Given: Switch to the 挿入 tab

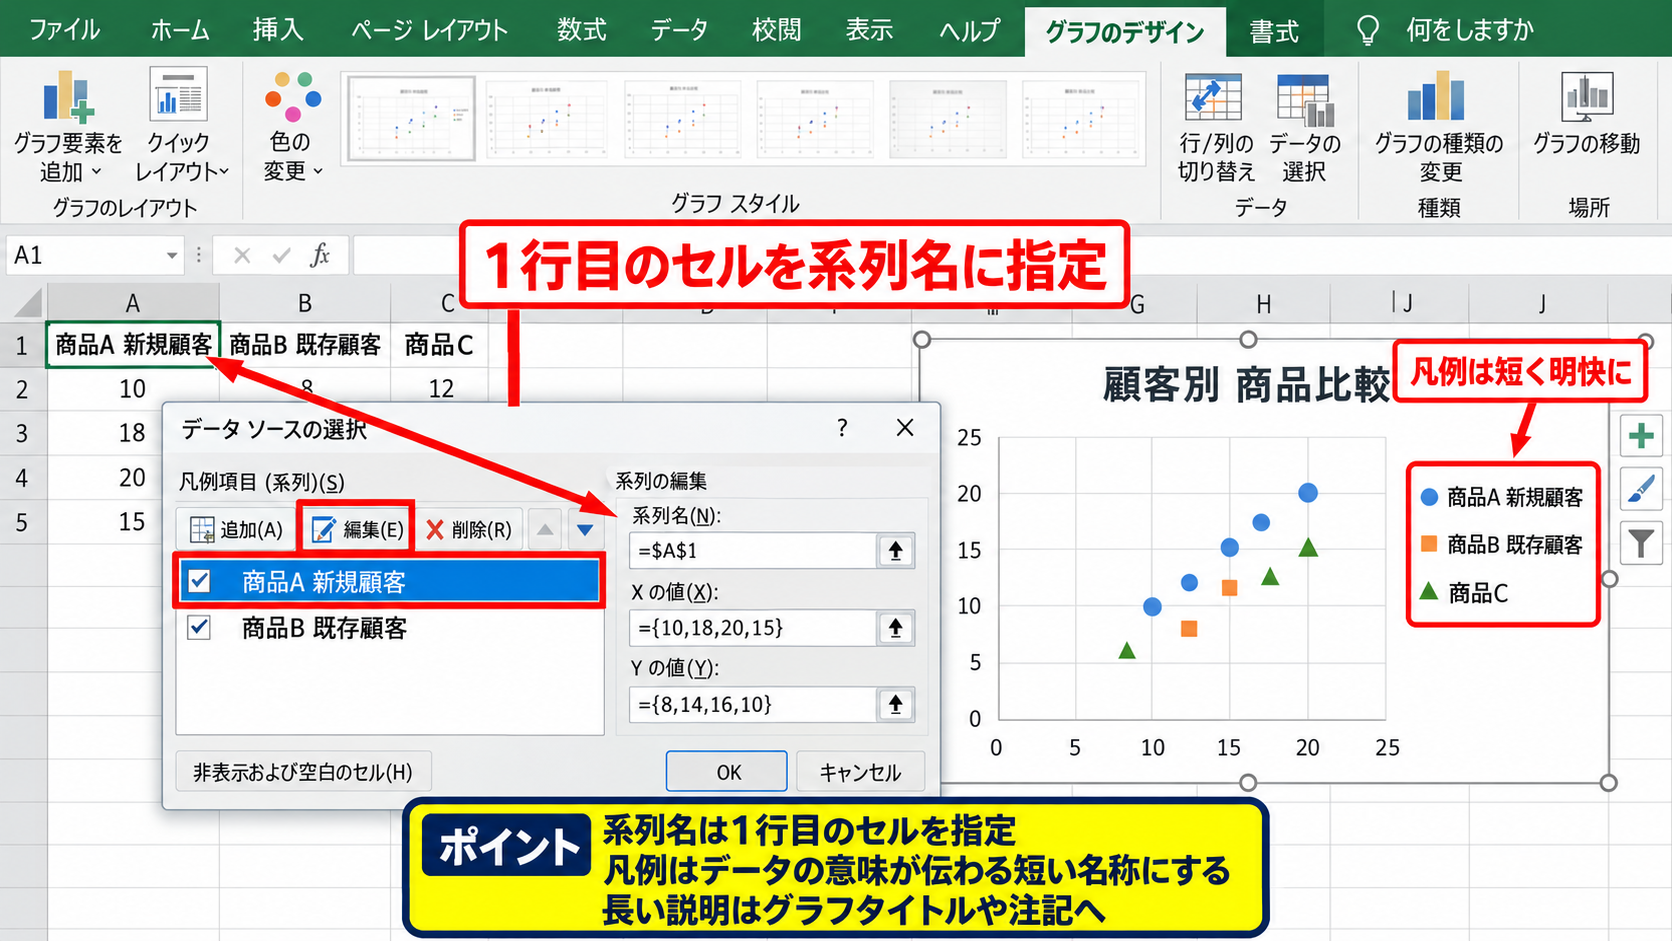Looking at the screenshot, I should click(278, 30).
